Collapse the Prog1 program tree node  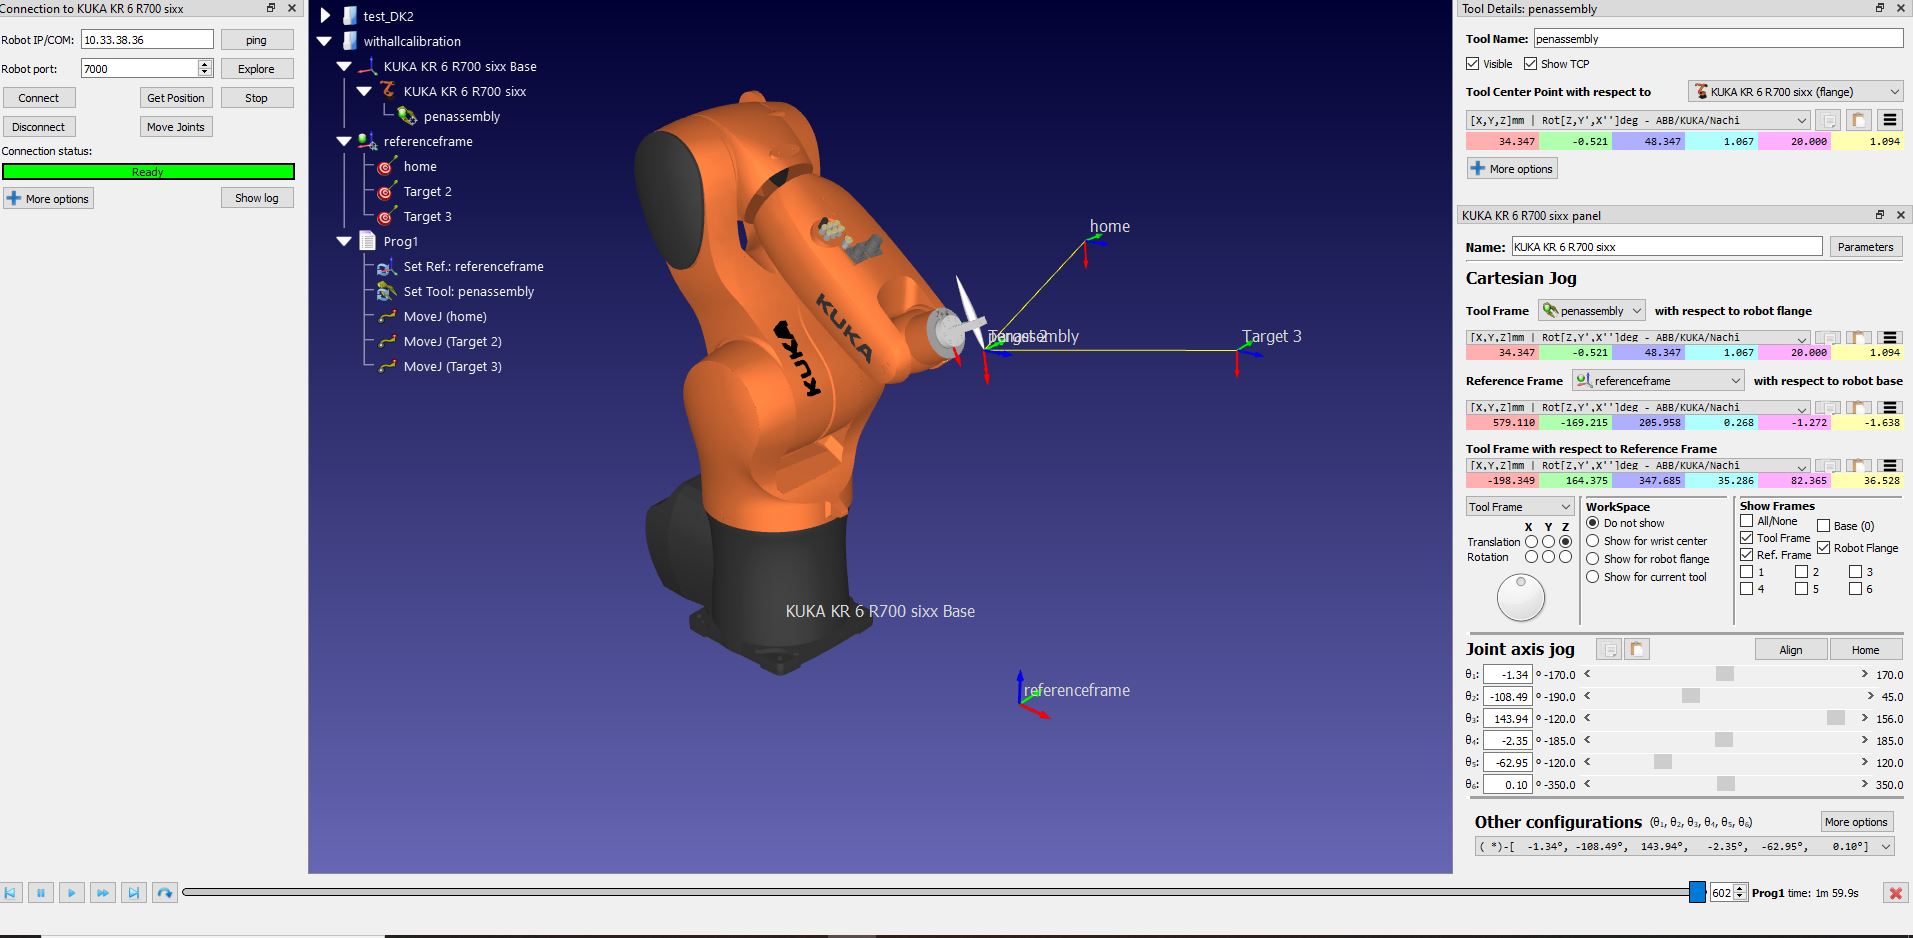(x=345, y=242)
